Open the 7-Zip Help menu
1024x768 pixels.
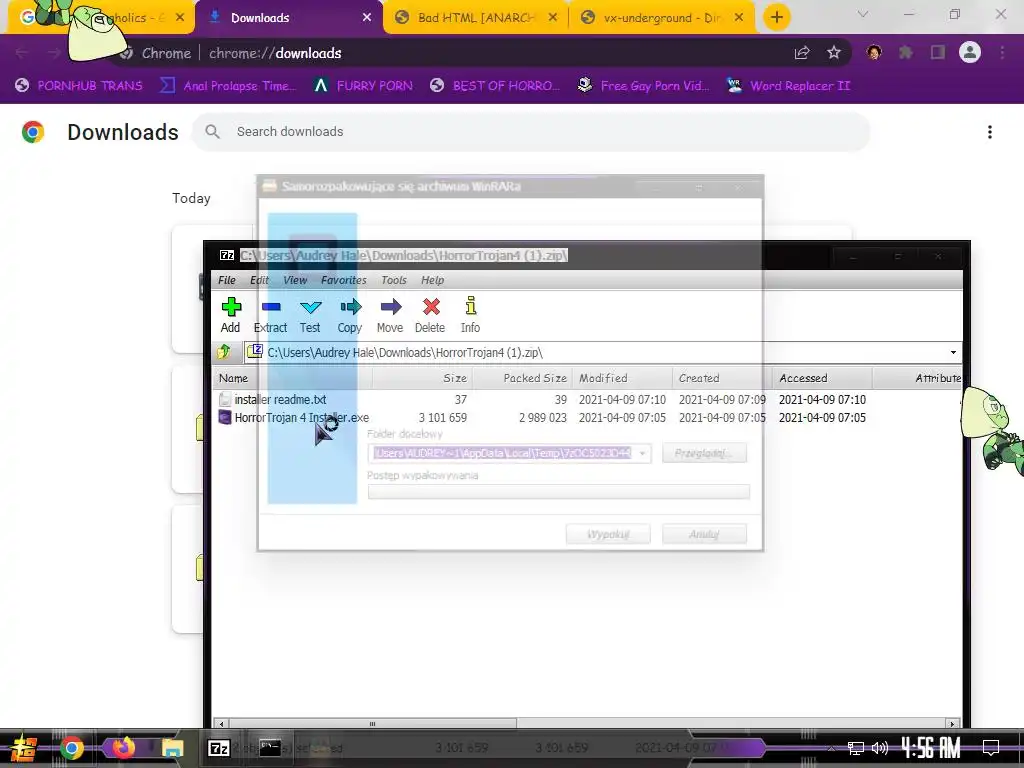coord(432,280)
